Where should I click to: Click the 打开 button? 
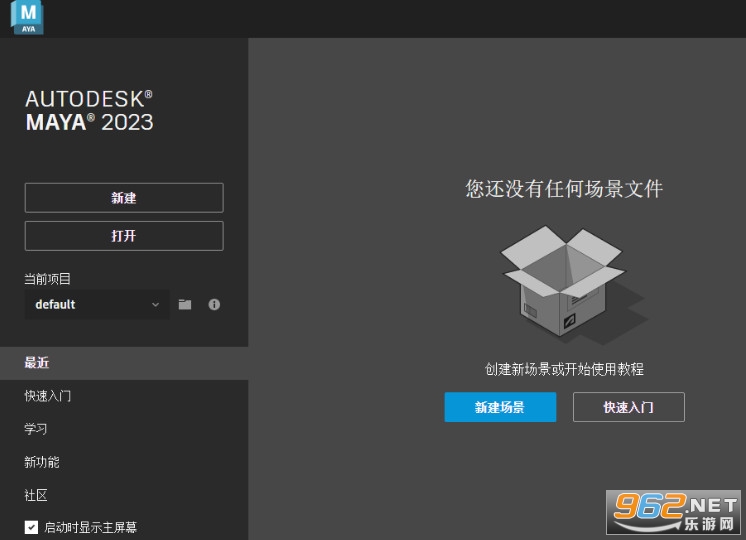tap(124, 236)
